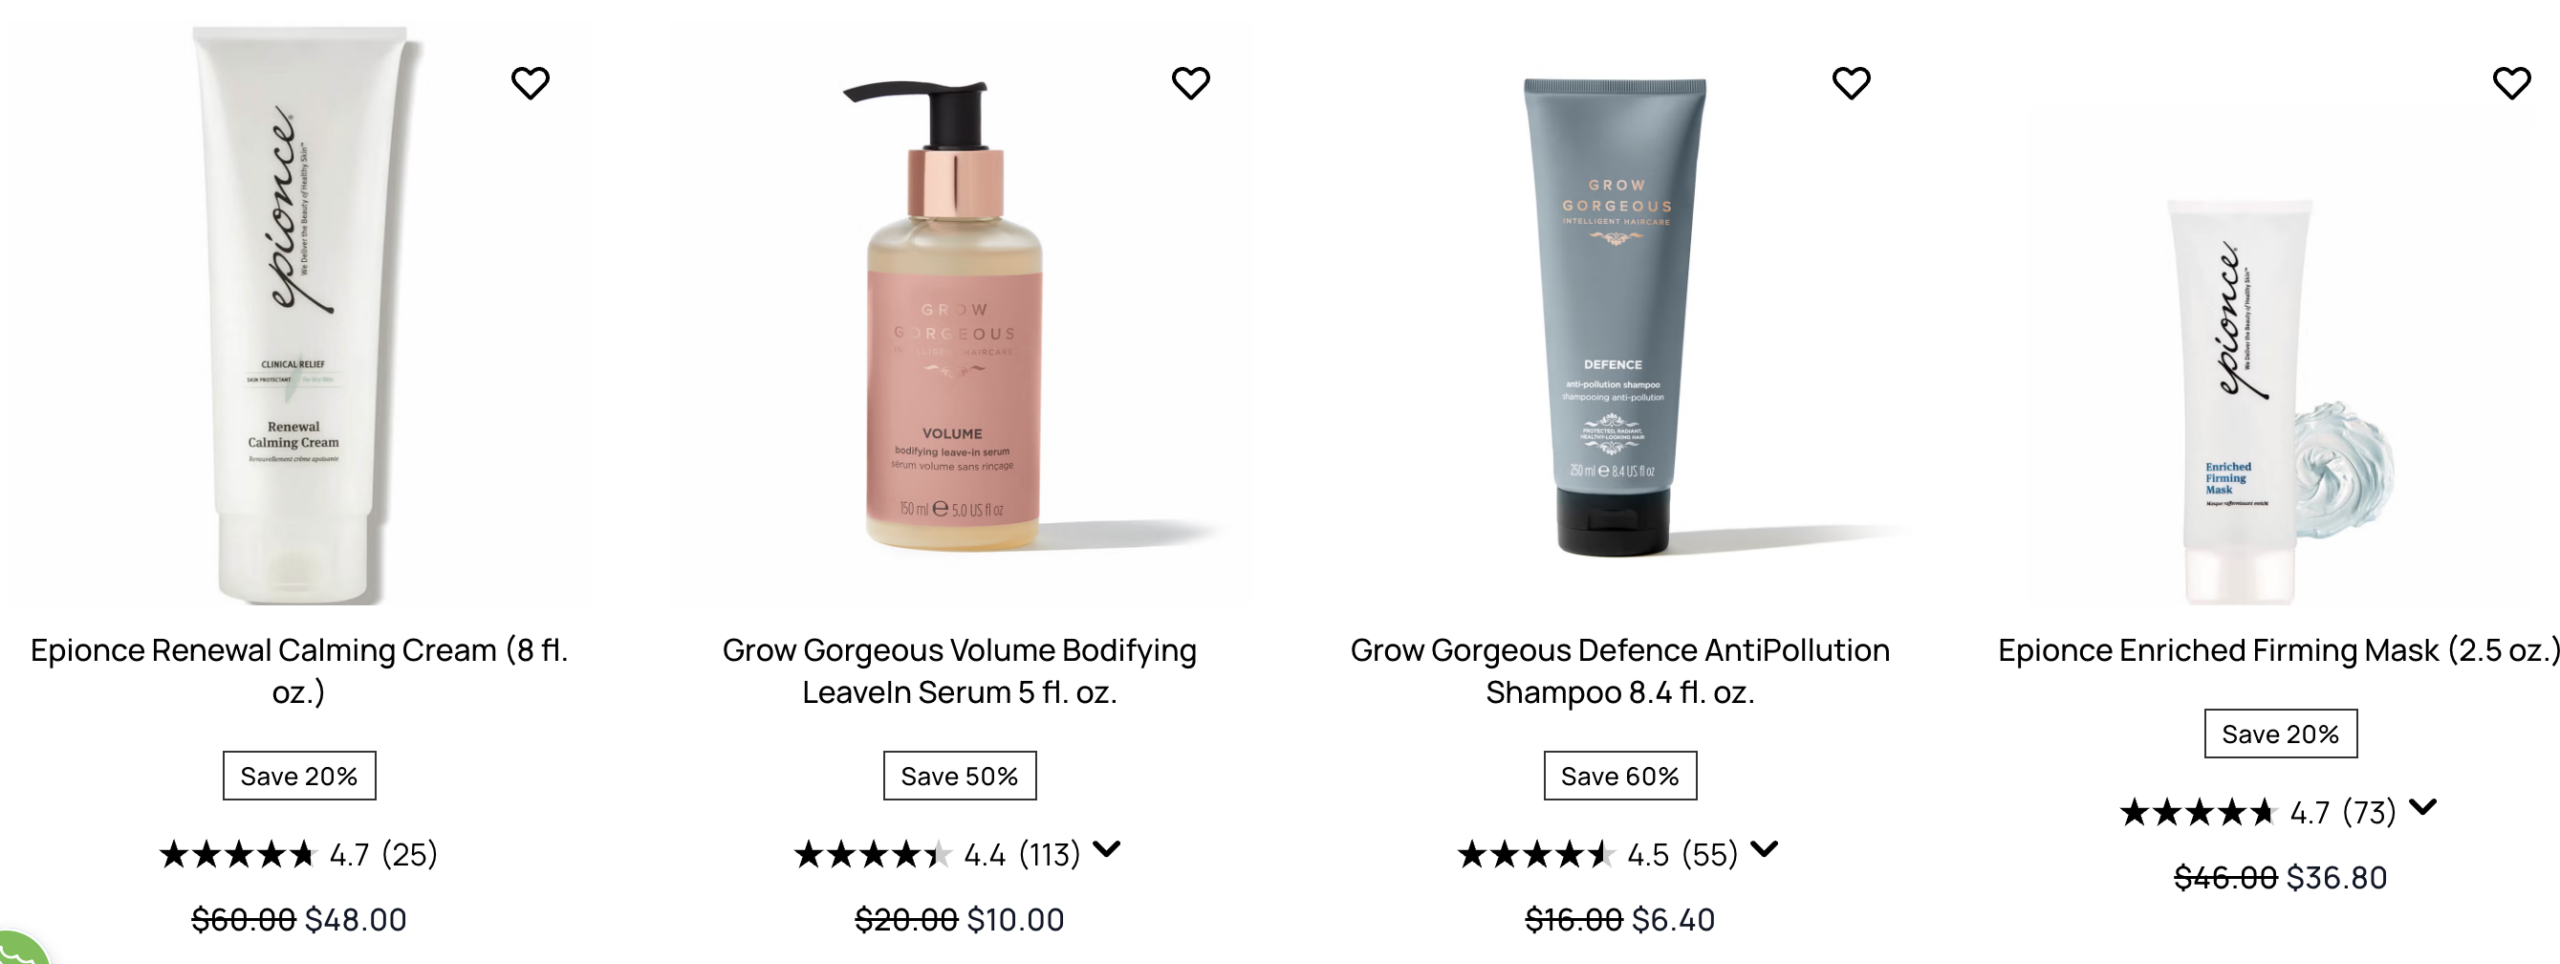Image resolution: width=2560 pixels, height=964 pixels.
Task: Click the pink Volume serum pump bottle image
Action: [955, 315]
